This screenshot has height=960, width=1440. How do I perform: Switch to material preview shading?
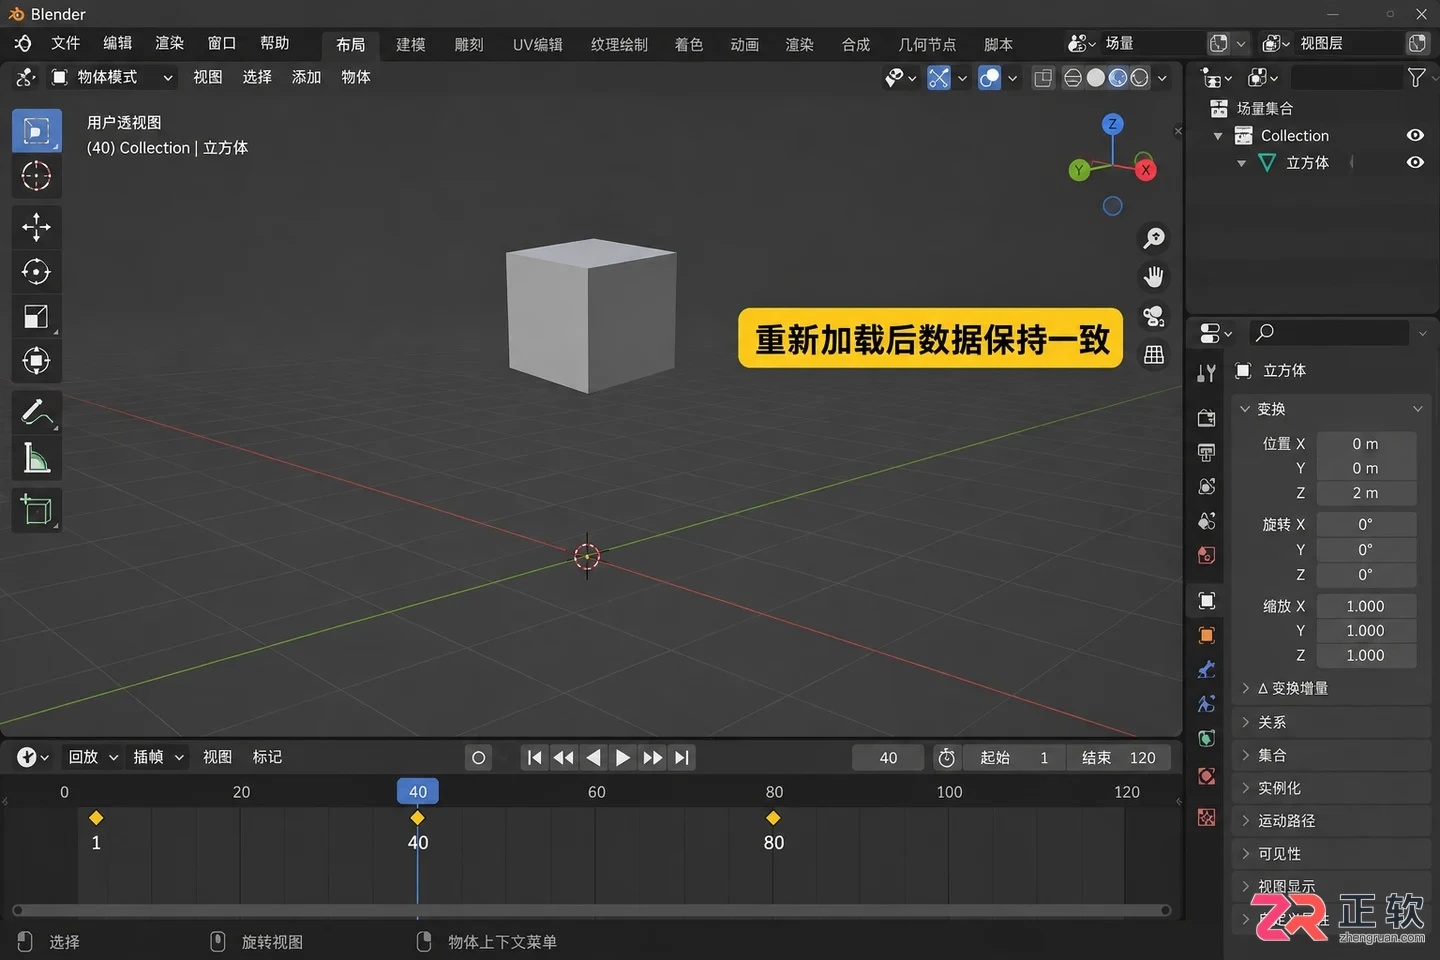(x=1118, y=77)
